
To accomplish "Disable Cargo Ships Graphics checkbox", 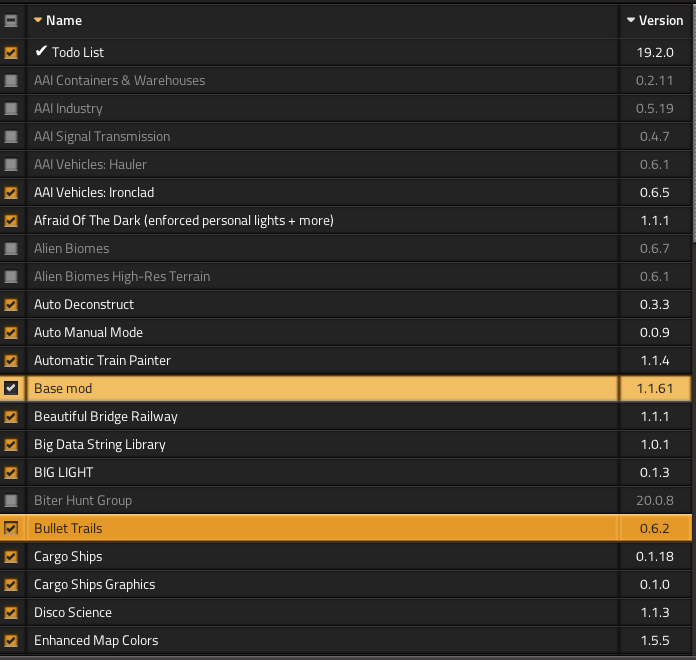I will pyautogui.click(x=11, y=584).
